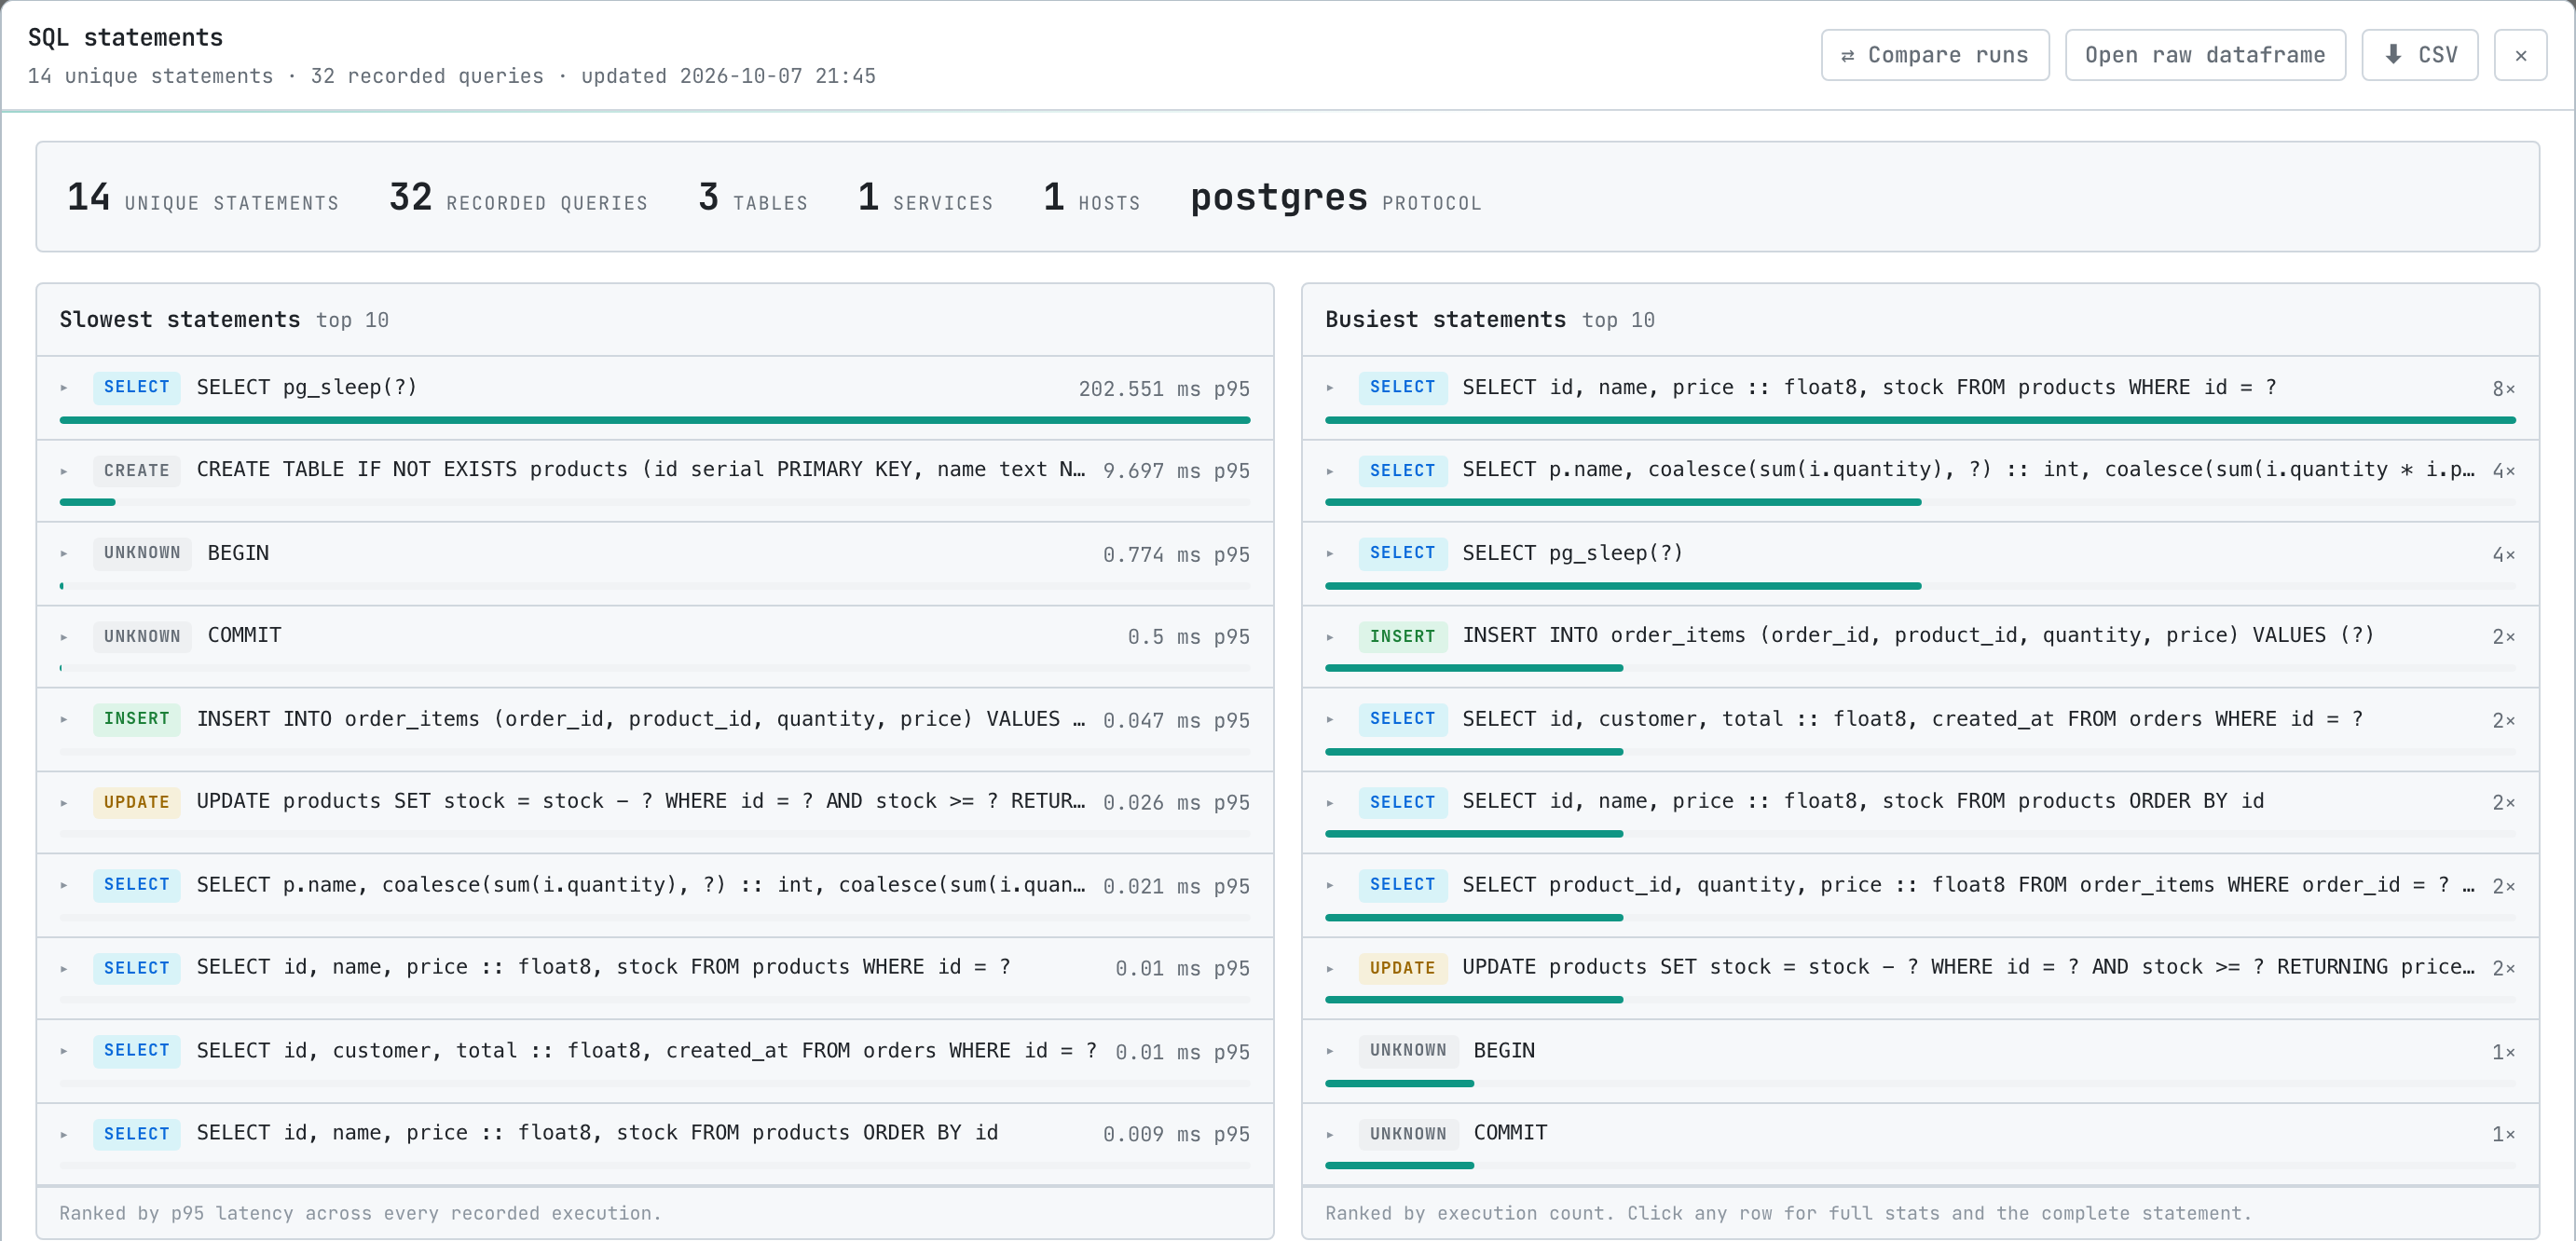The image size is (2576, 1241).
Task: Open slowest products ORDER BY id statement
Action: pyautogui.click(x=655, y=1145)
